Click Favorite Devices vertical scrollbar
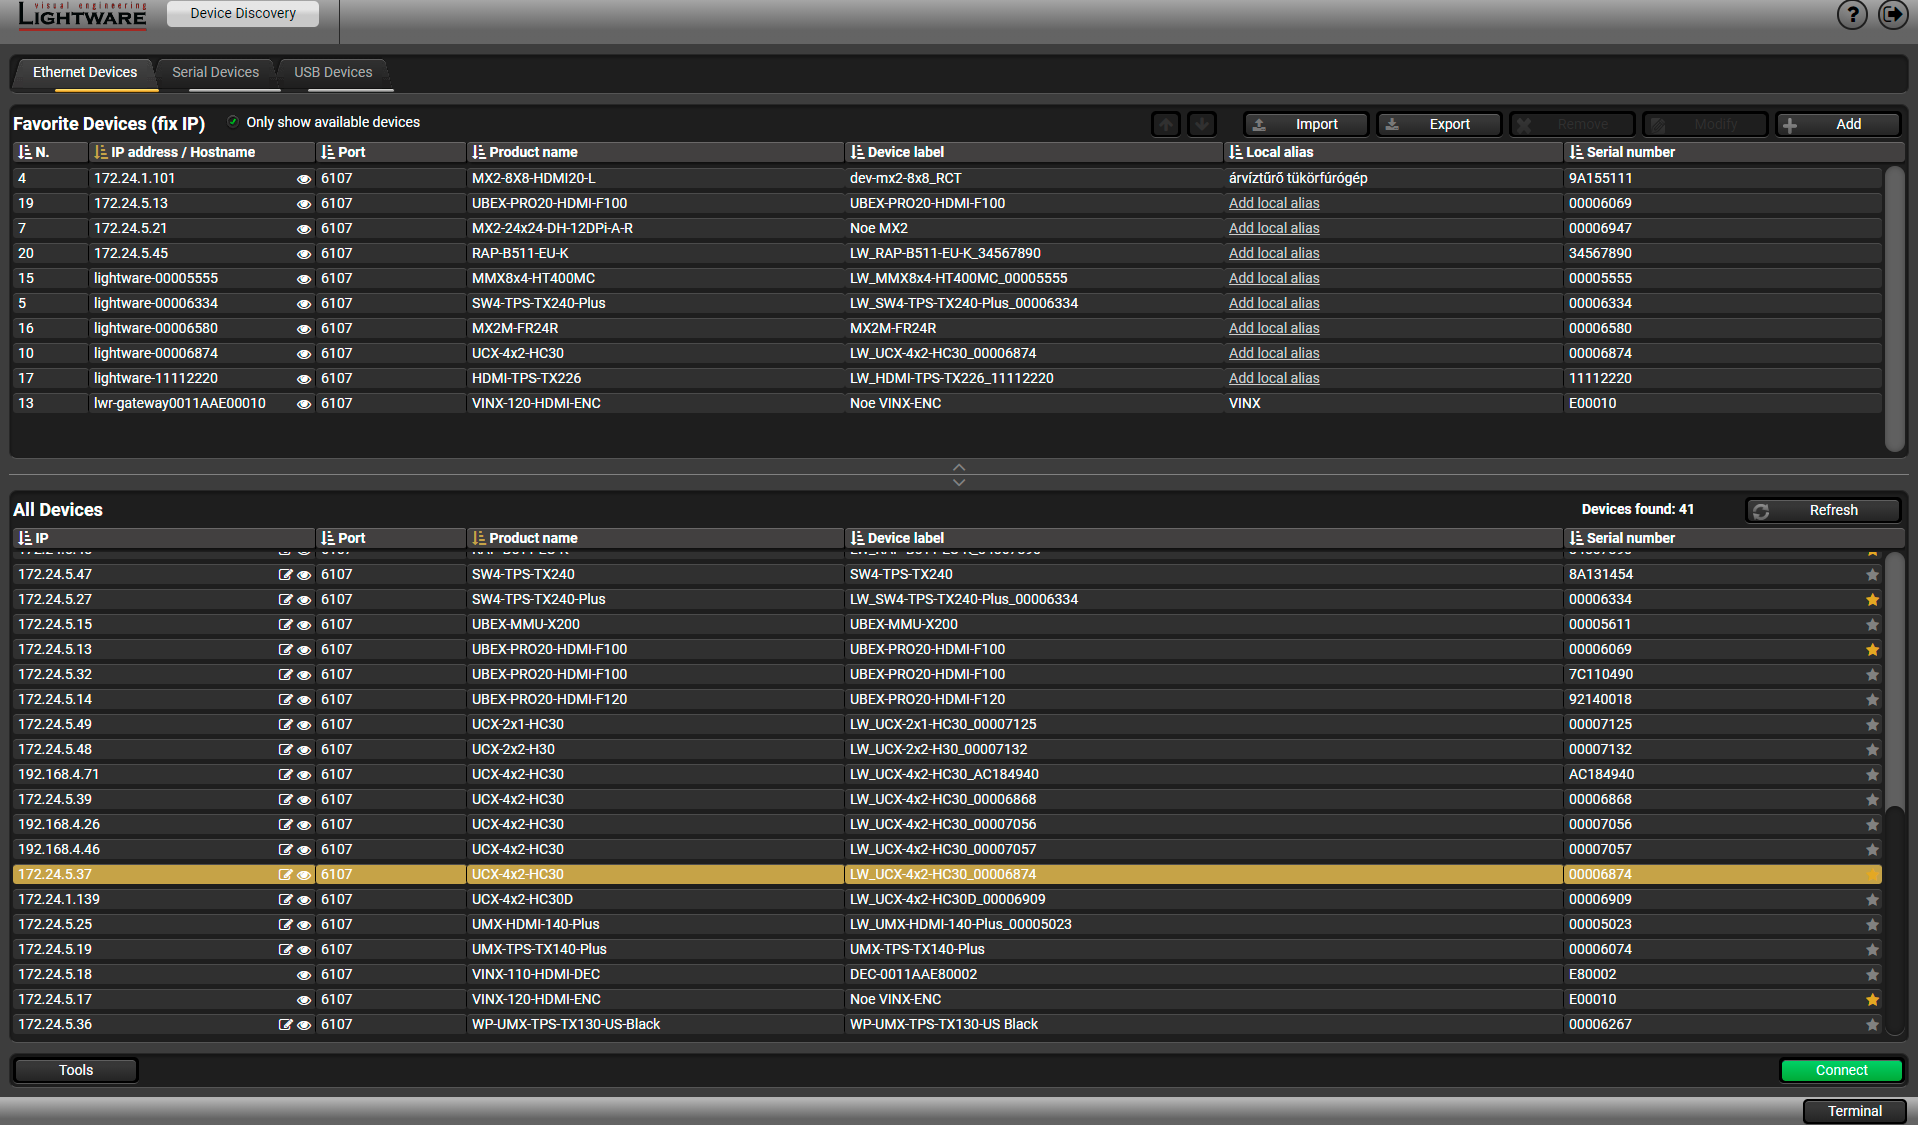 coord(1893,309)
